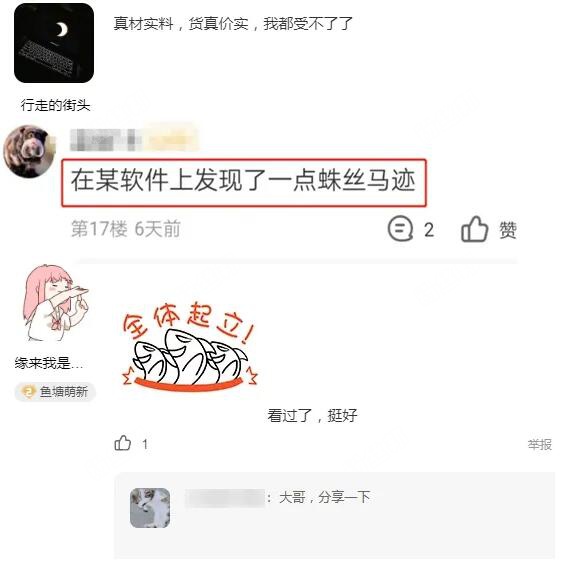Click the gold coin icon in 鱼塘萌新 badge
Screen dimensions: 564x566
[x=28, y=392]
